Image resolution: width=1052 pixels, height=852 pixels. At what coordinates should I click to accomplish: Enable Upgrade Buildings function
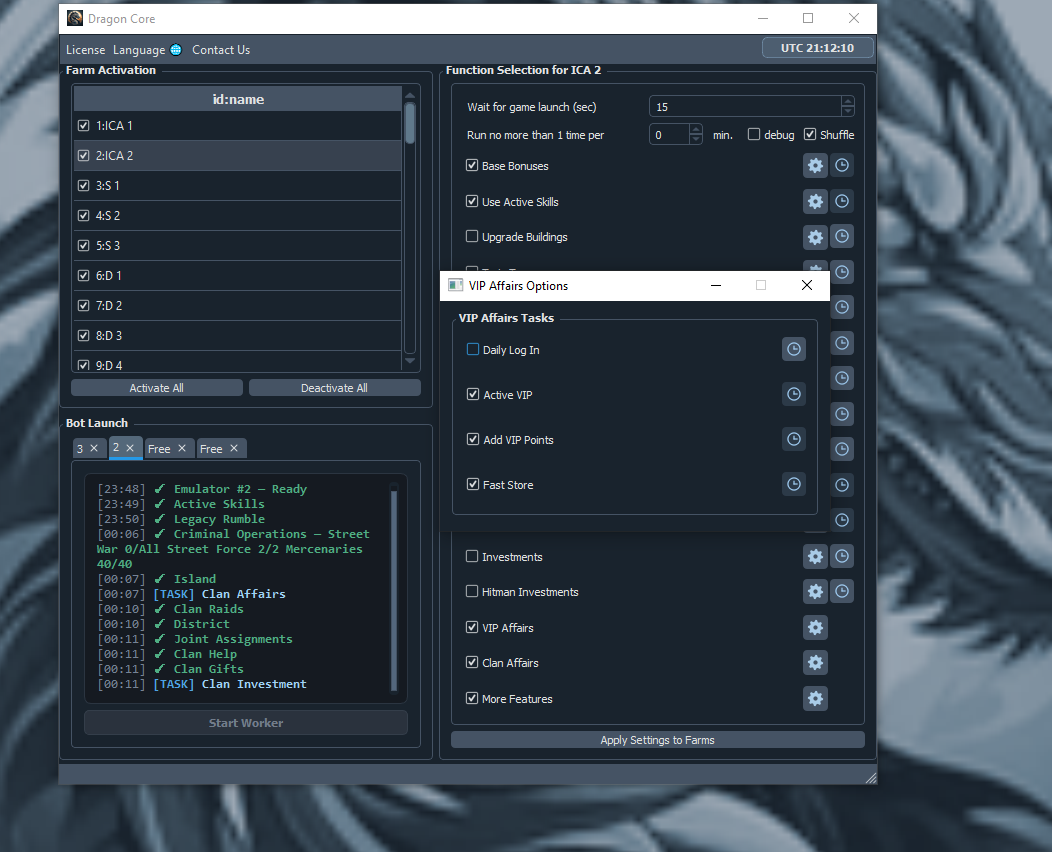pyautogui.click(x=472, y=236)
